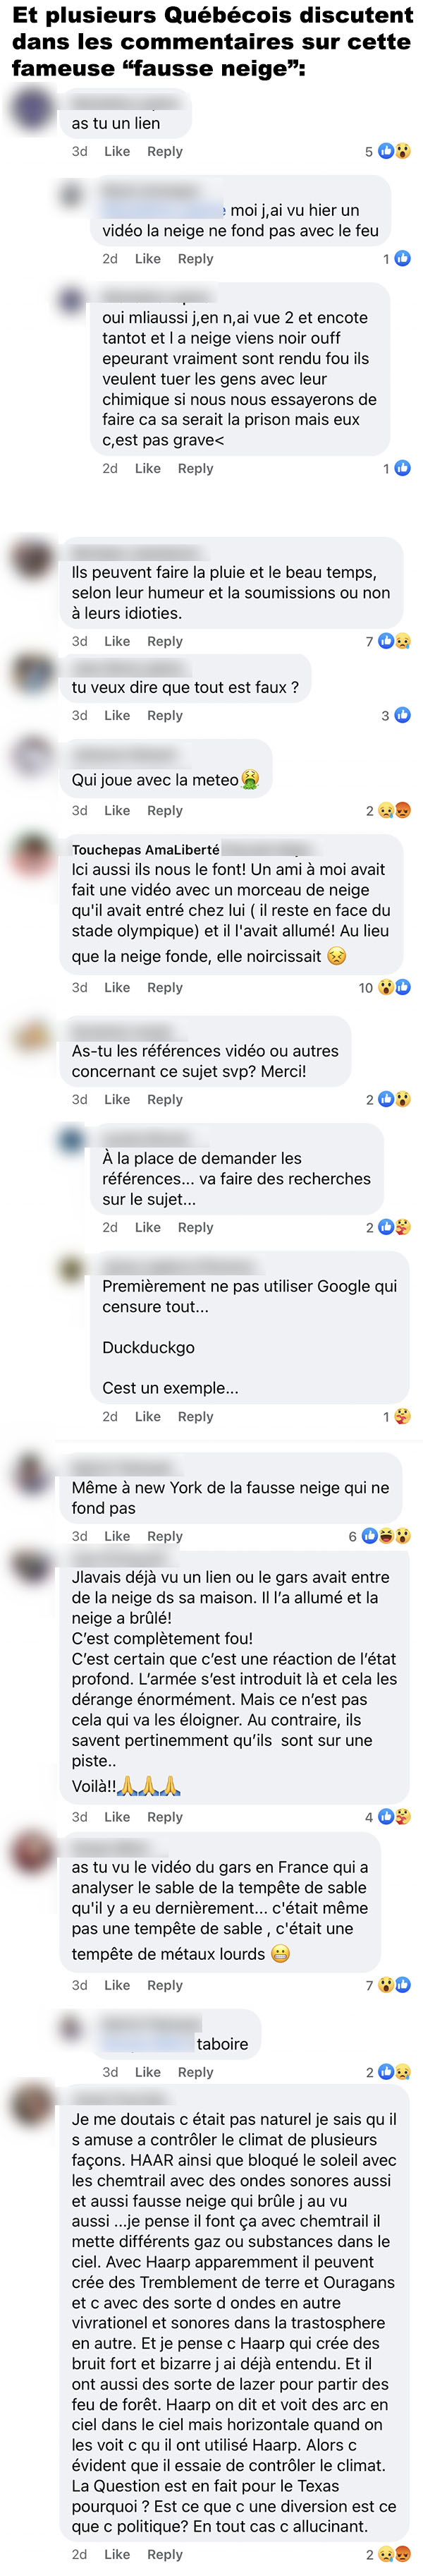Click the reactions beside count 10
This screenshot has width=423, height=2576.
pyautogui.click(x=394, y=987)
